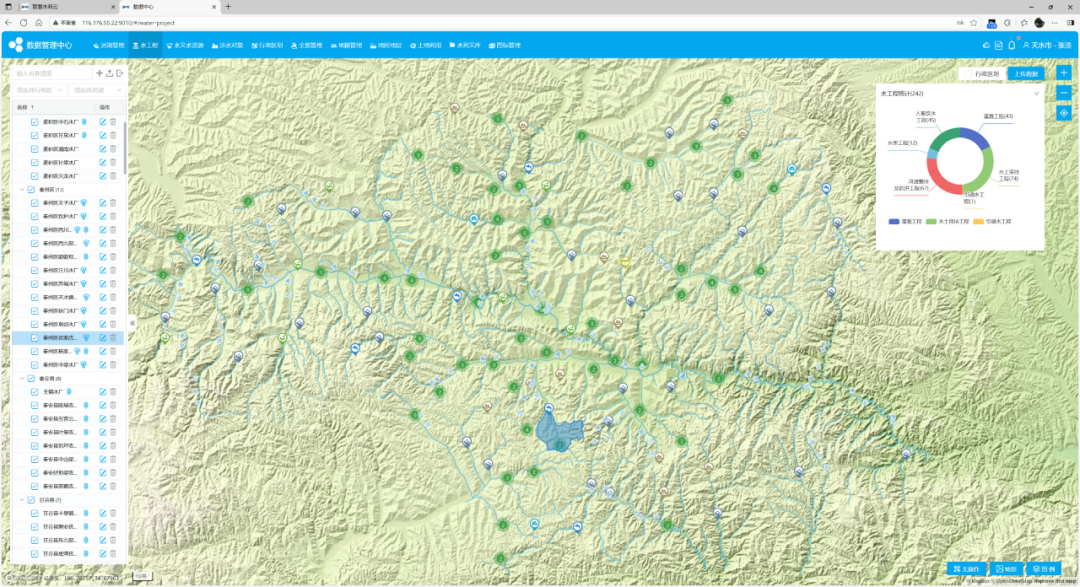Toggle the 甘谷县 group checkbox
The width and height of the screenshot is (1080, 587).
pyautogui.click(x=31, y=500)
